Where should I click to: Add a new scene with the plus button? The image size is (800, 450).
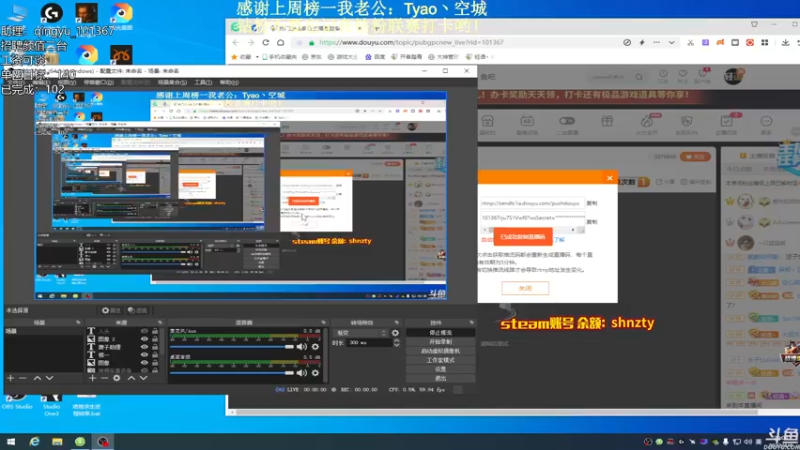point(10,378)
